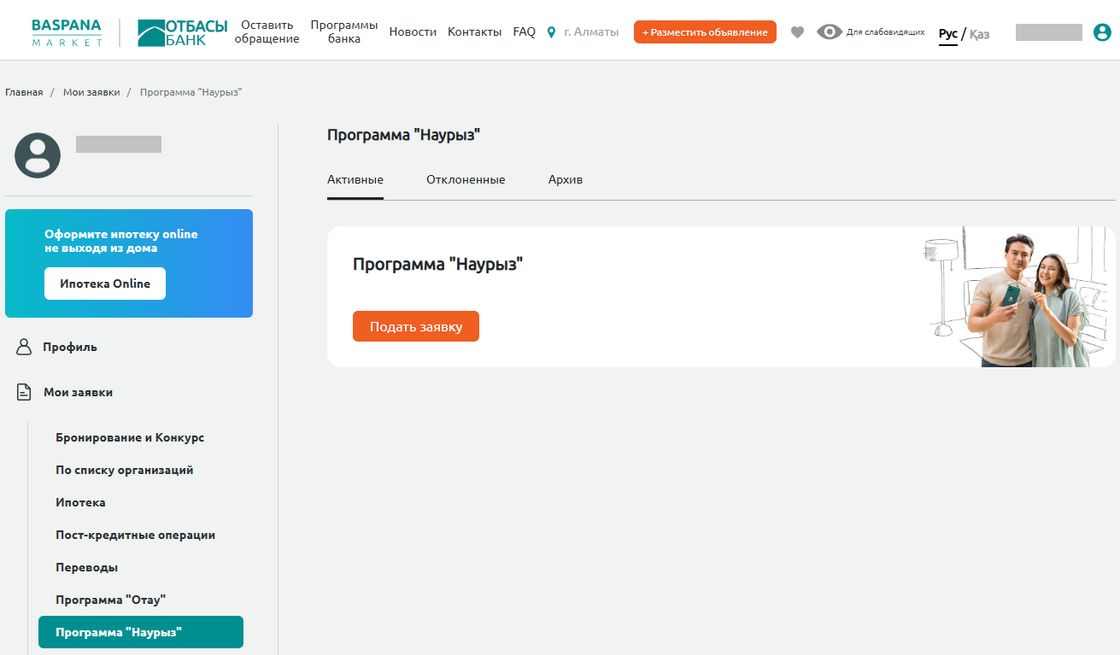This screenshot has width=1120, height=655.
Task: Open the г. Алматы city selector
Action: point(591,32)
